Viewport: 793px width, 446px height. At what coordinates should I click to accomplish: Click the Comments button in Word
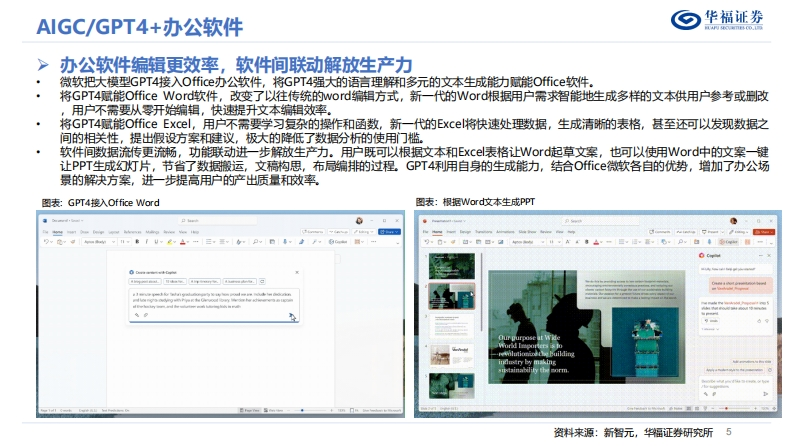313,232
